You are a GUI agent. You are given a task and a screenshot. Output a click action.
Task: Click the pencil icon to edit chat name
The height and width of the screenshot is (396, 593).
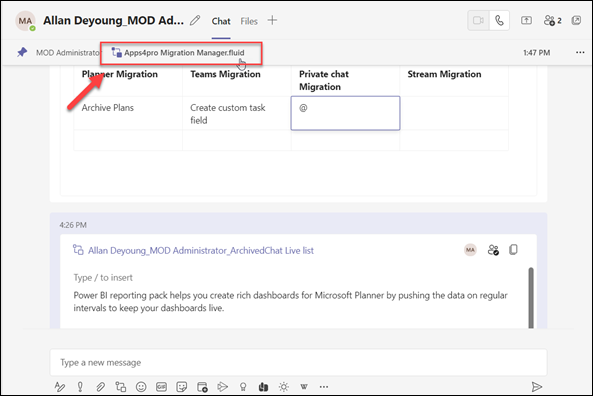(x=195, y=20)
